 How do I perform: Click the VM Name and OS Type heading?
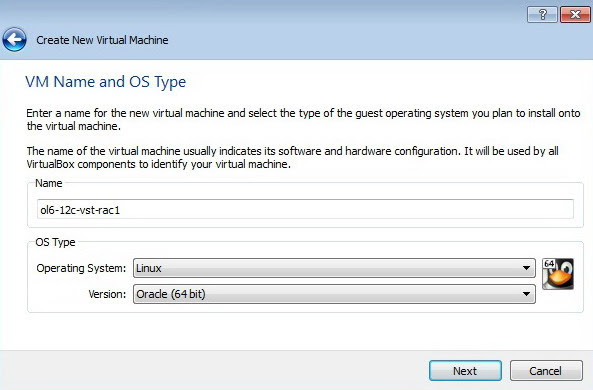pos(106,82)
